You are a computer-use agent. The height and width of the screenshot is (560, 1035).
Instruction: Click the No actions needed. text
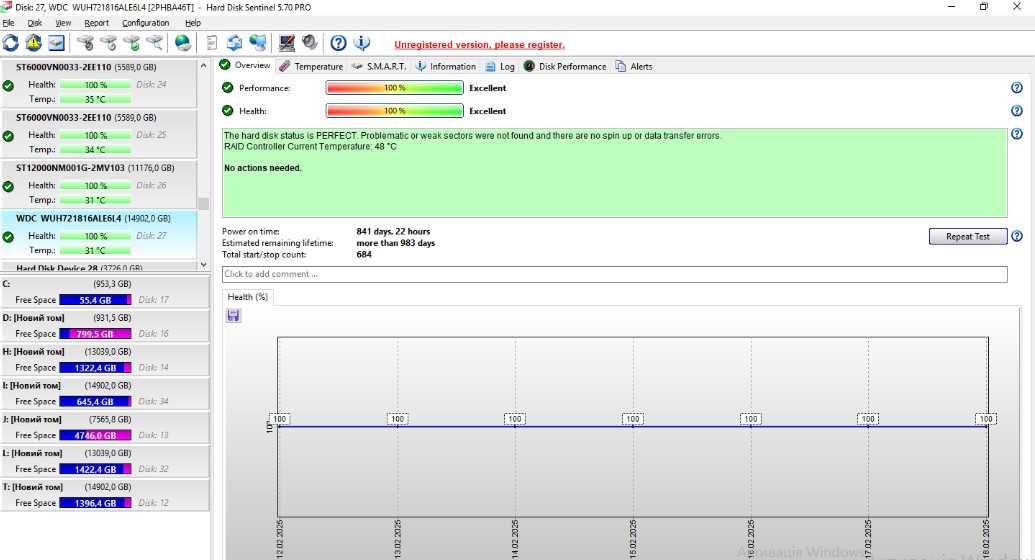[x=263, y=168]
